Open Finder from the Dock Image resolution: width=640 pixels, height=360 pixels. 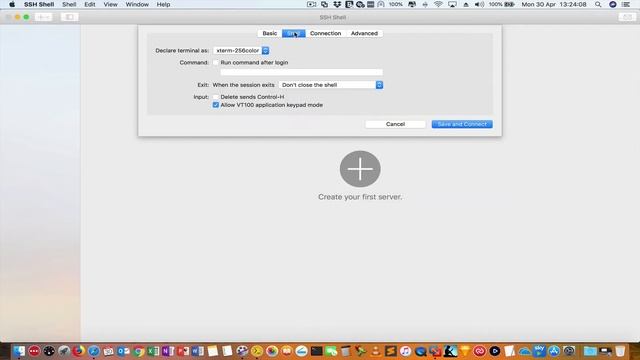(19, 351)
